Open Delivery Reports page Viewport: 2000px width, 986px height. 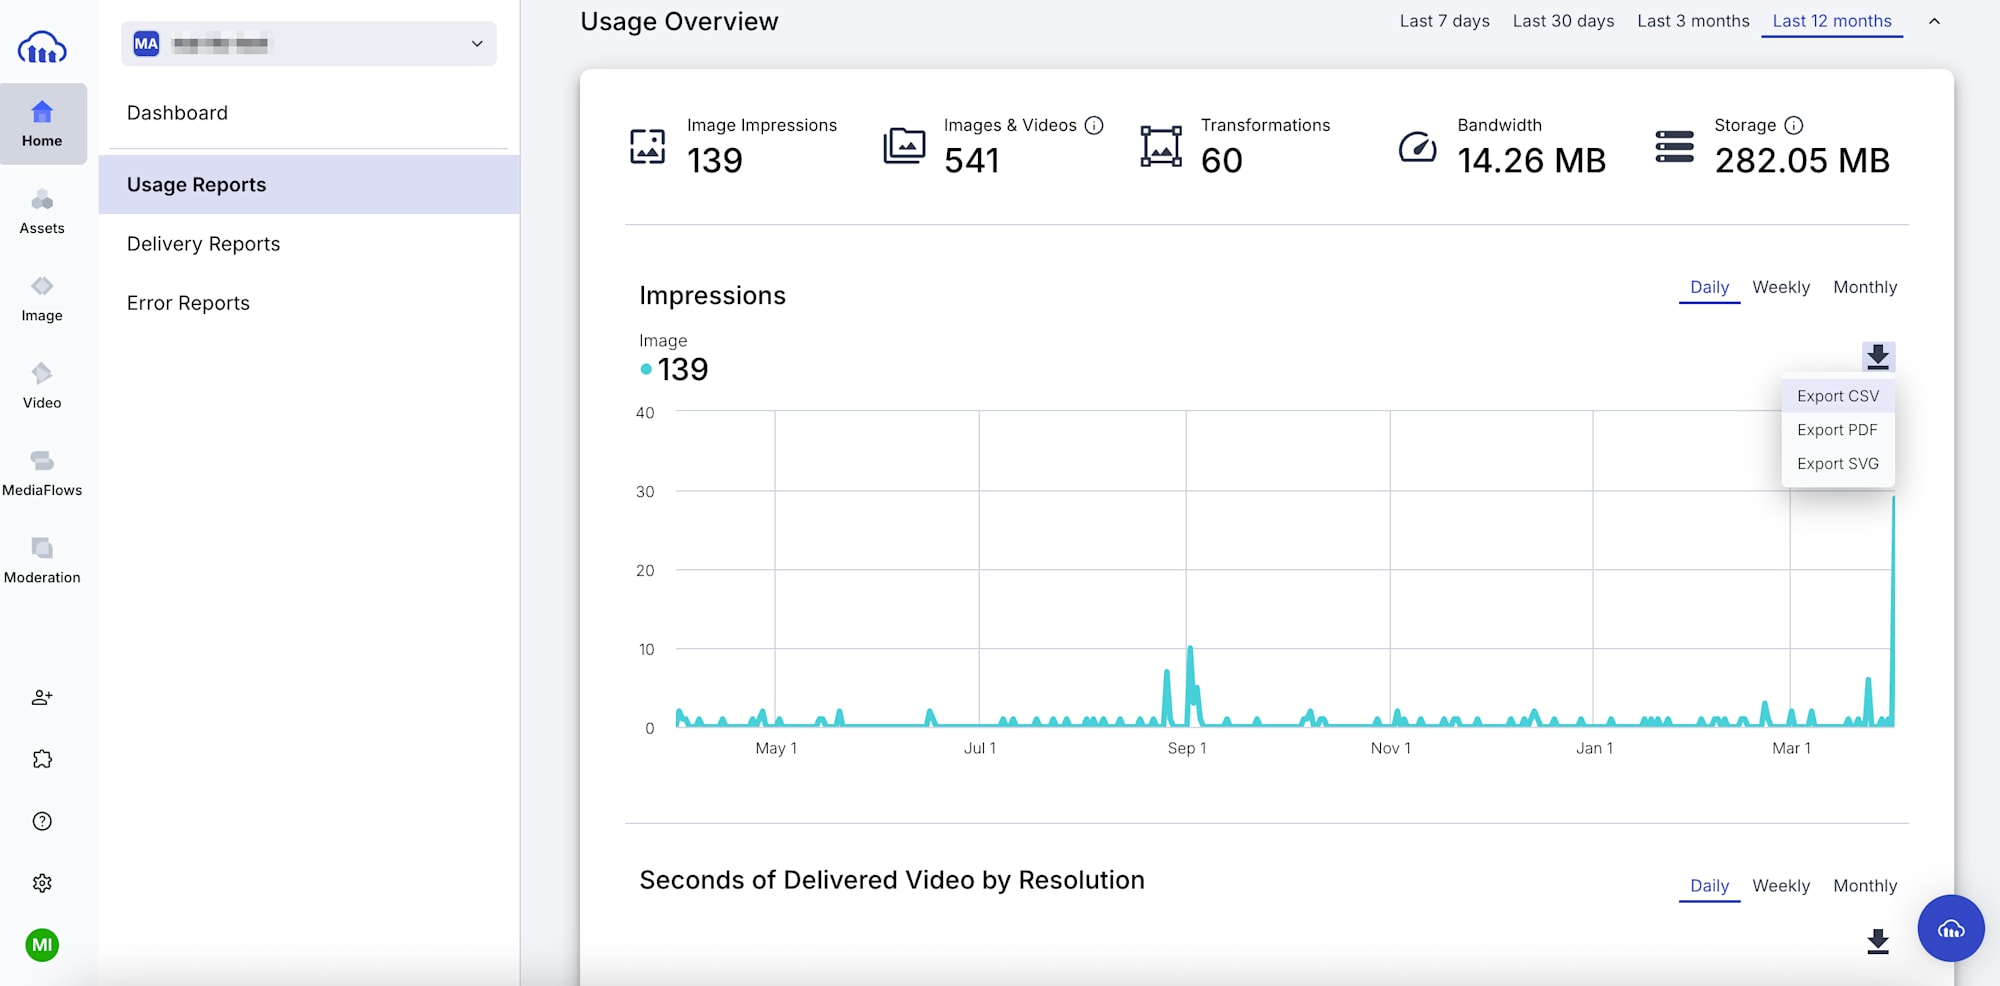(x=204, y=244)
